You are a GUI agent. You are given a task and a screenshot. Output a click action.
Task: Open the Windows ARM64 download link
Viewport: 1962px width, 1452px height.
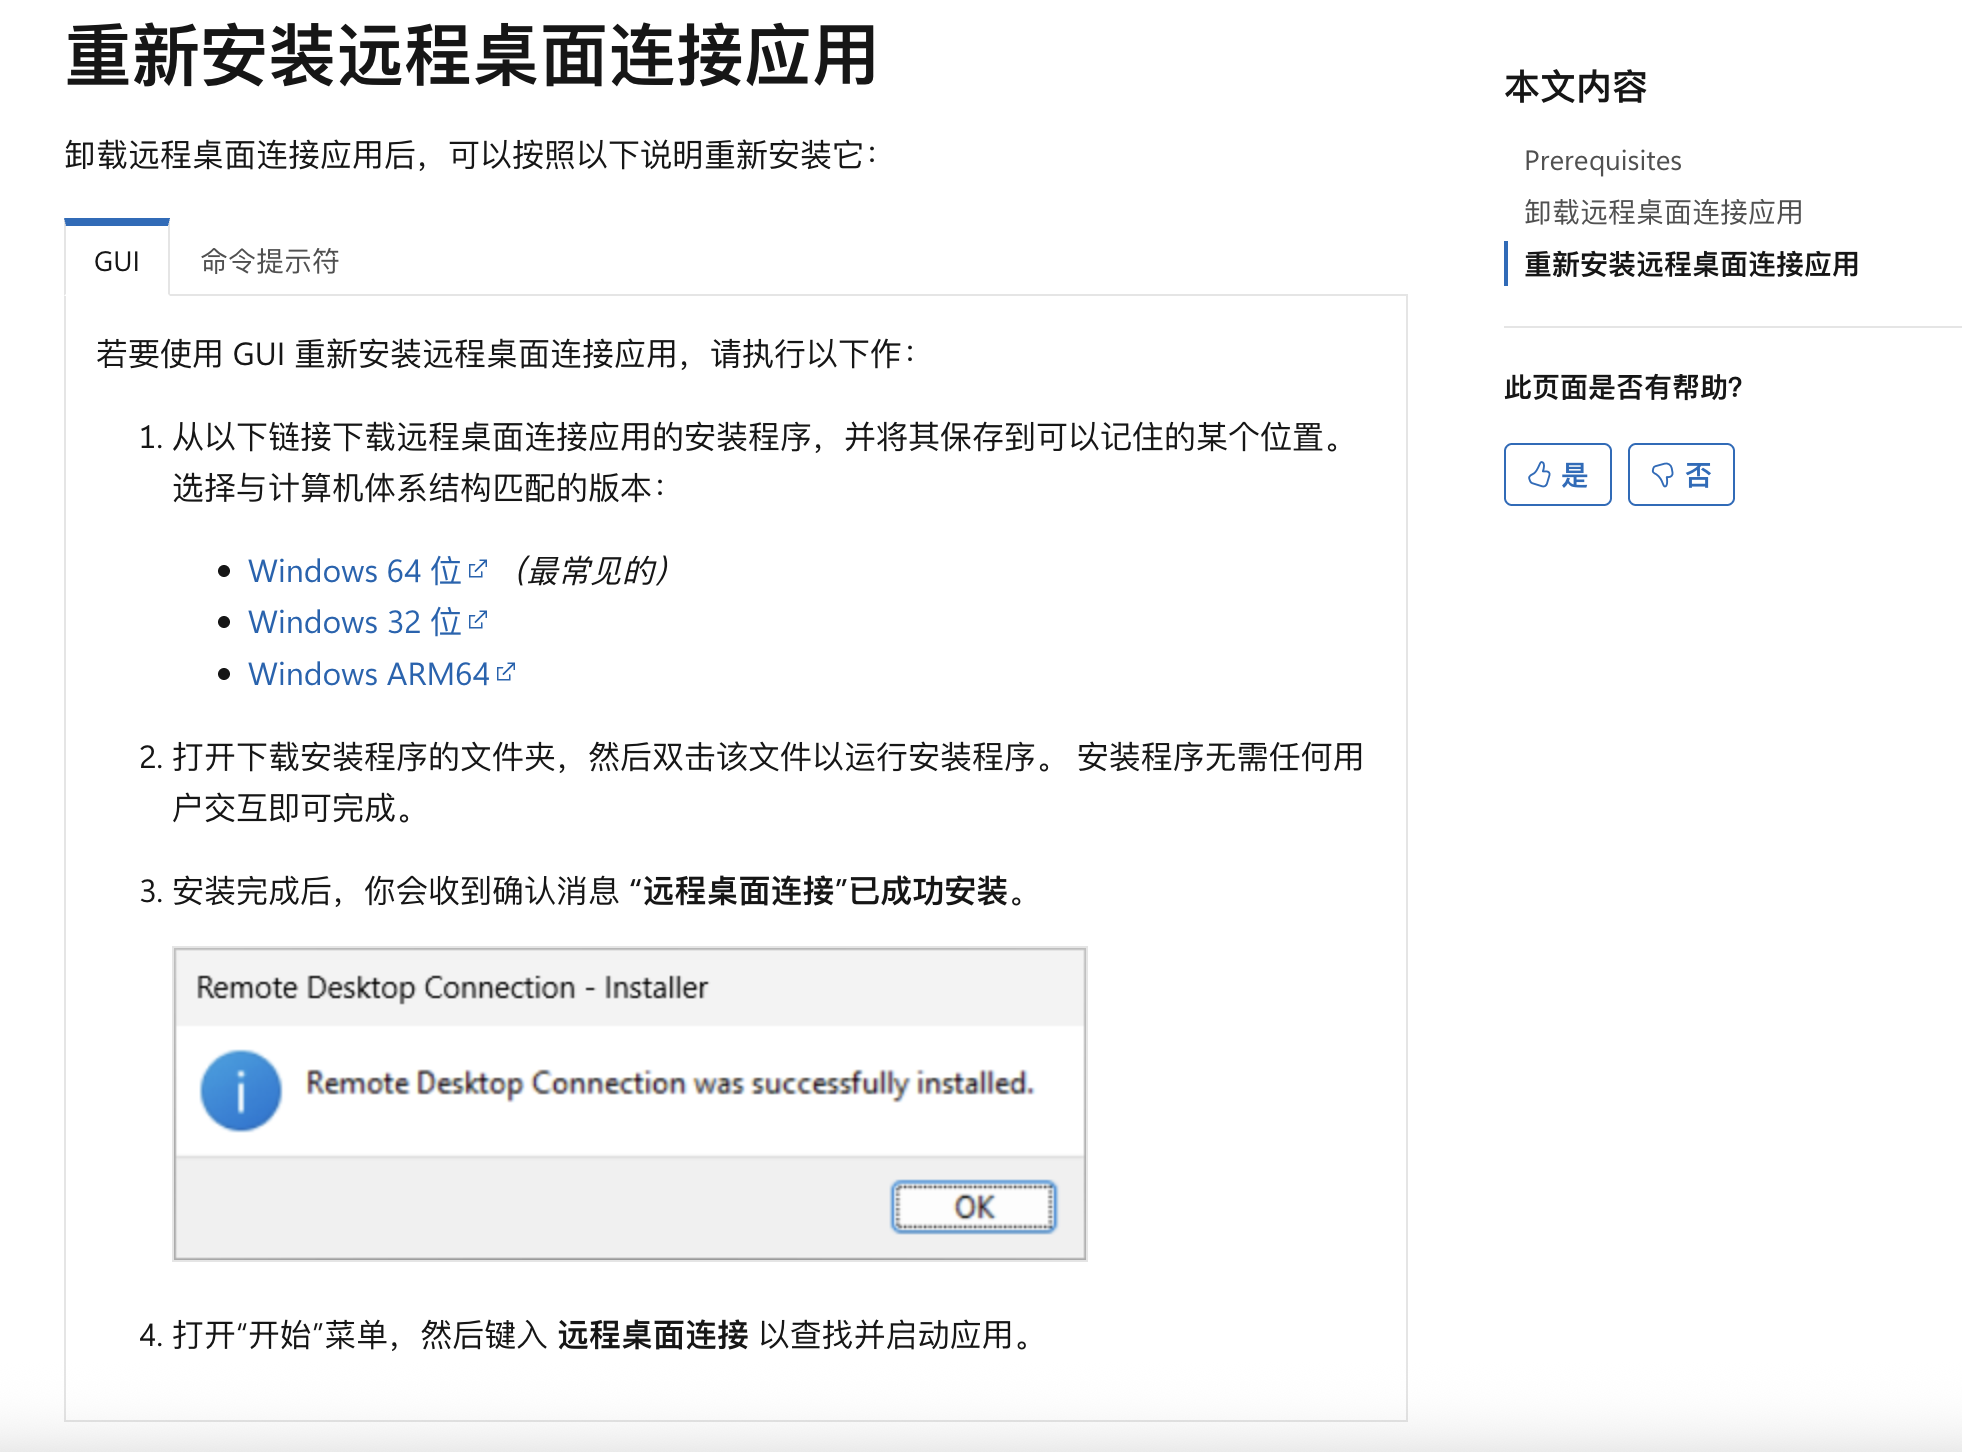368,674
